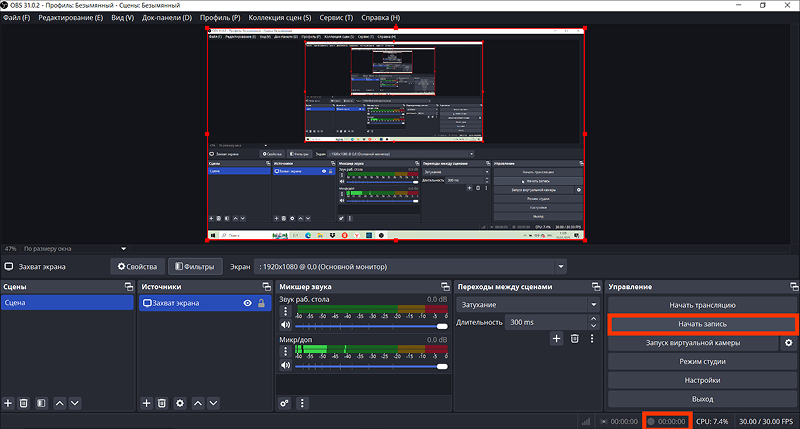Mute Микр/доп audio
The width and height of the screenshot is (800, 429).
point(285,365)
